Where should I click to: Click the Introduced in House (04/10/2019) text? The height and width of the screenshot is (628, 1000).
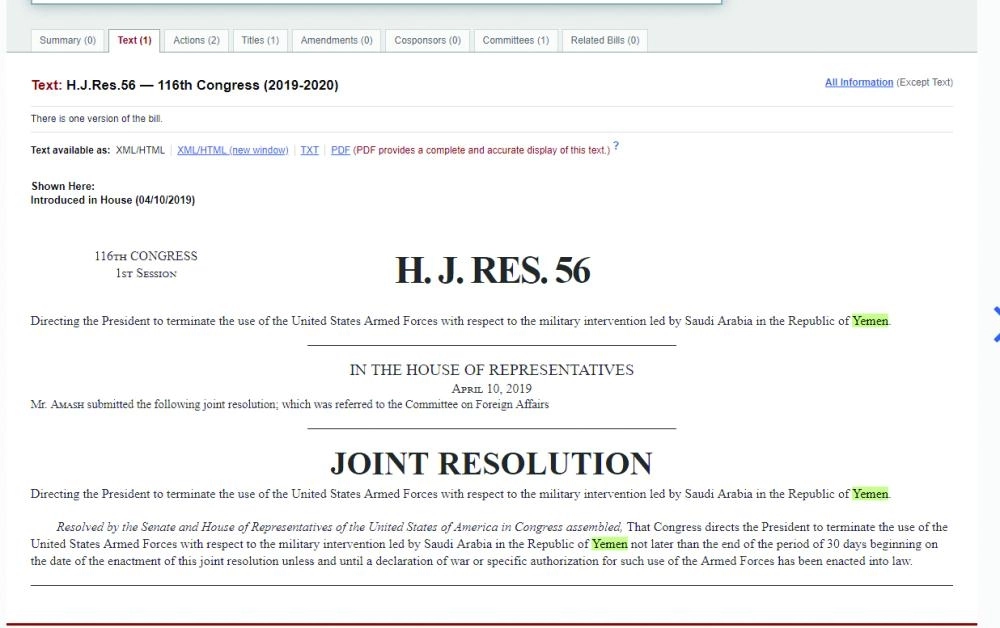coord(112,200)
